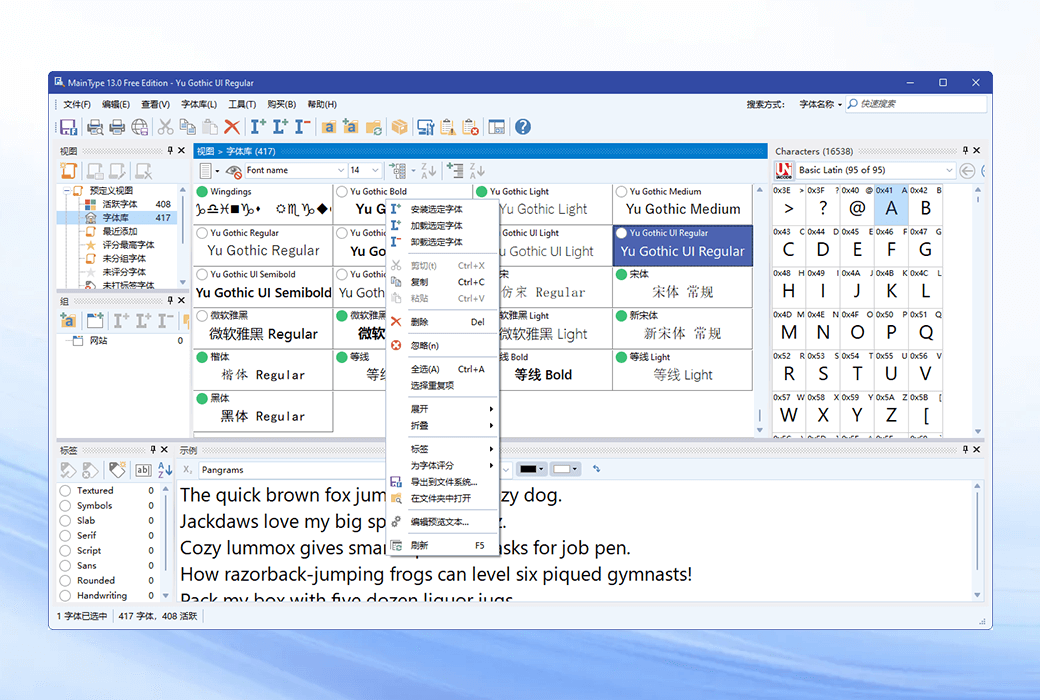
Task: Open the font size 14 dropdown
Action: click(x=375, y=171)
